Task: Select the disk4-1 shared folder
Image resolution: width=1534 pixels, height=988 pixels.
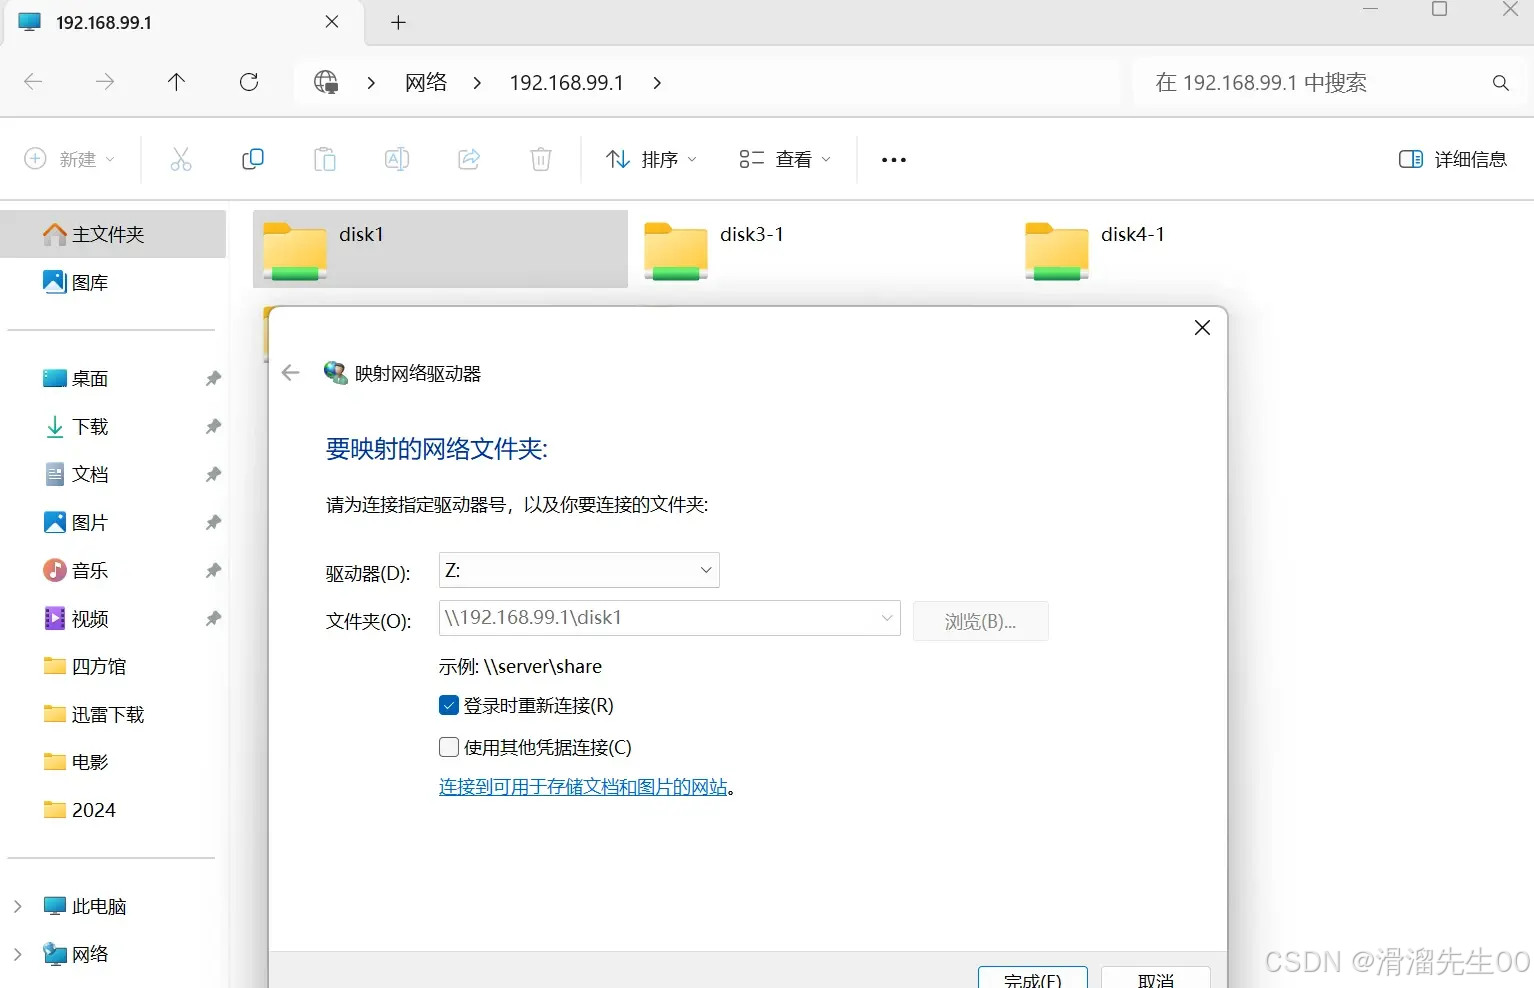Action: [x=1200, y=248]
